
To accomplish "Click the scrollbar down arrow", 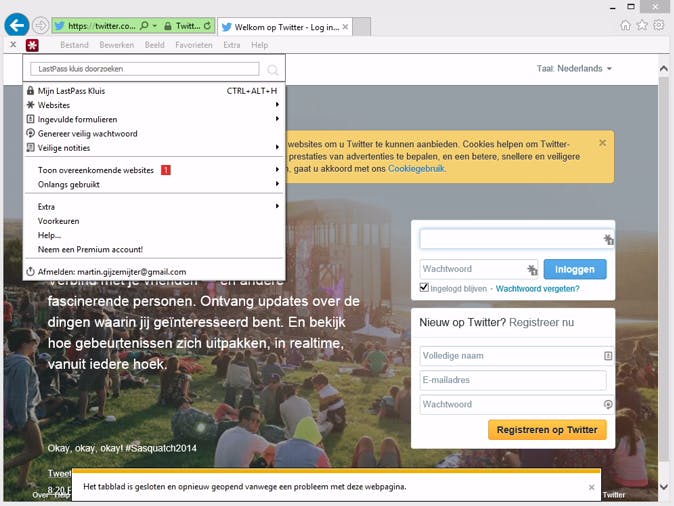I will coord(664,487).
